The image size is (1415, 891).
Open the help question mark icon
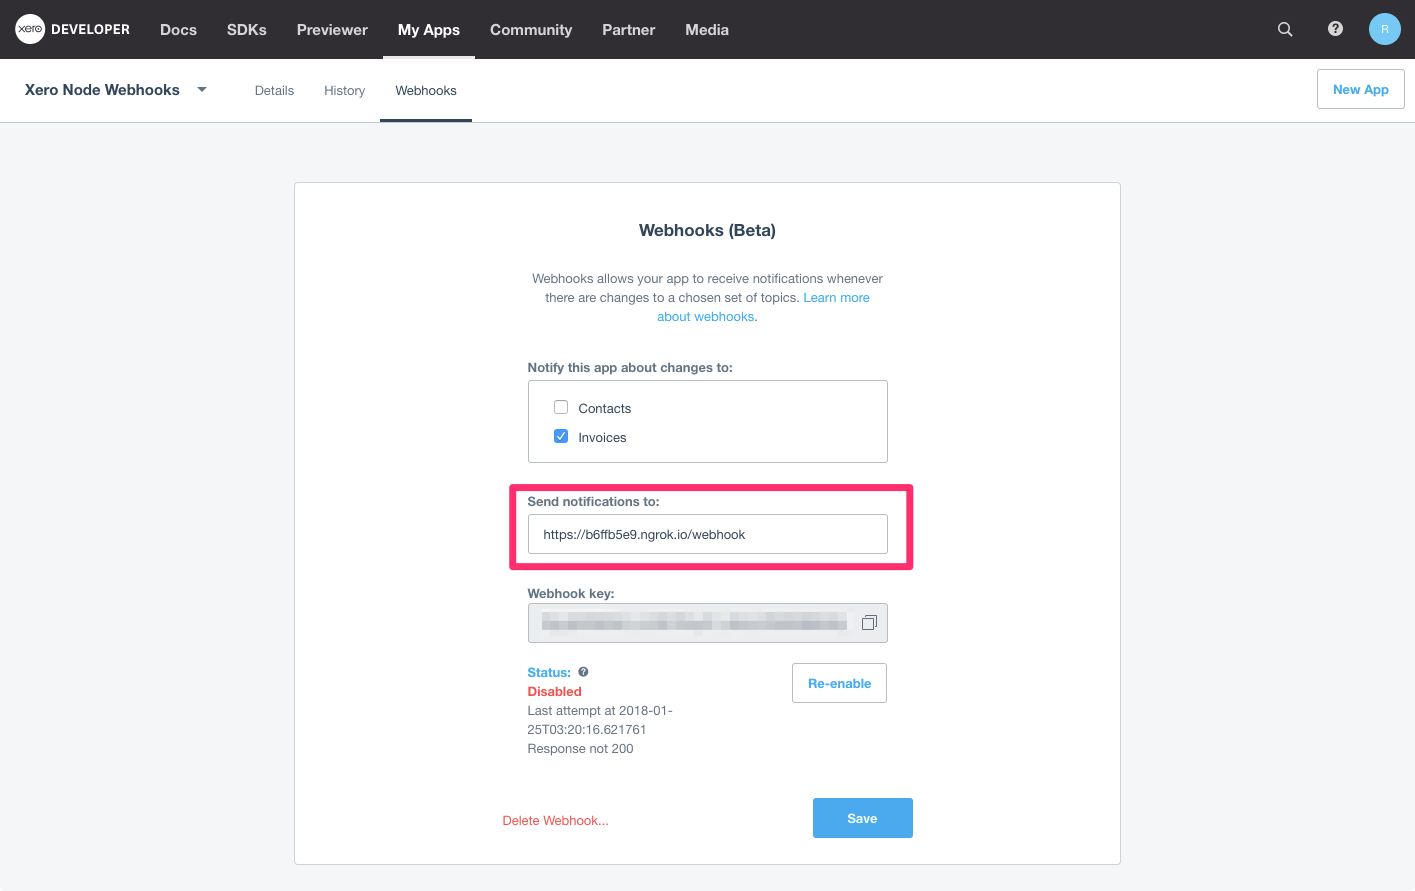pos(1334,29)
